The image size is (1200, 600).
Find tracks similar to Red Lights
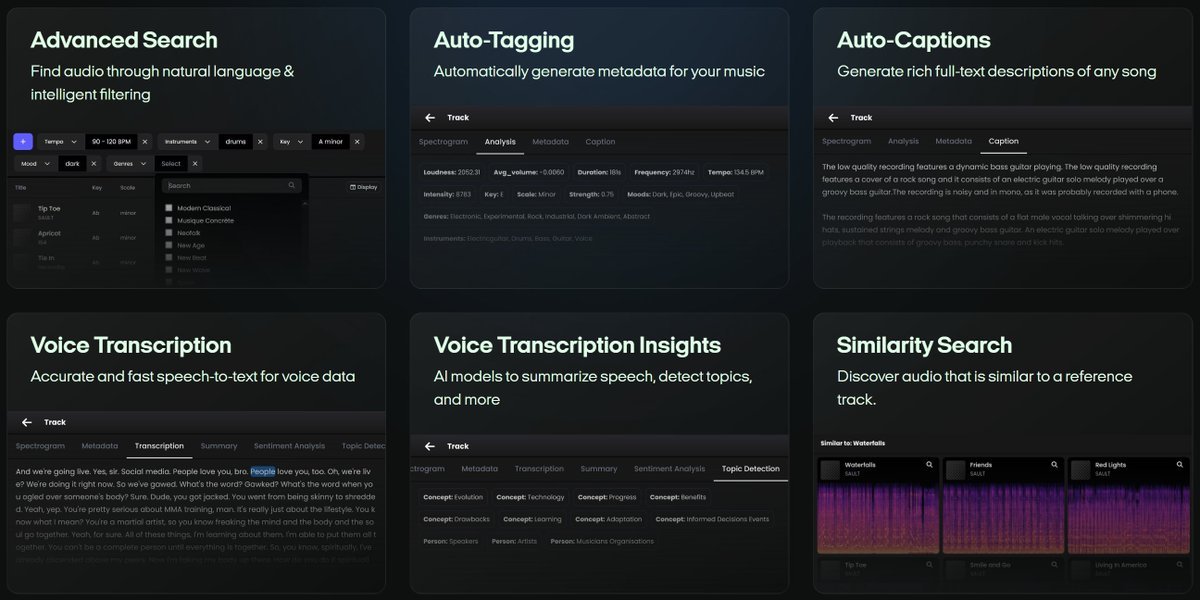coord(1178,465)
